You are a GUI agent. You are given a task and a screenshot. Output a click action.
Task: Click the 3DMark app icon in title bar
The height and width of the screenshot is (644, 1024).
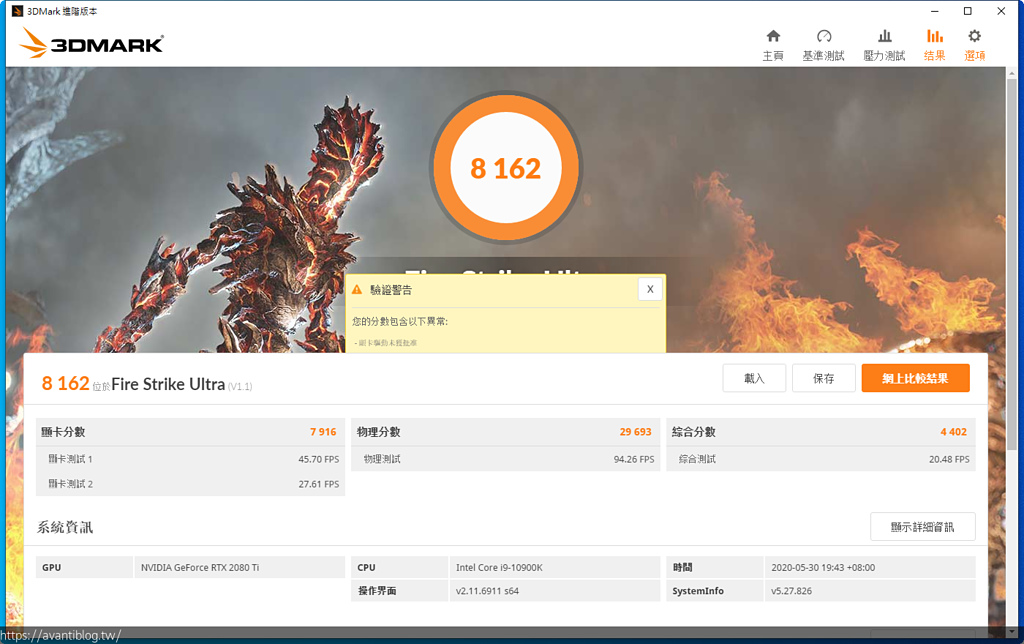[18, 11]
